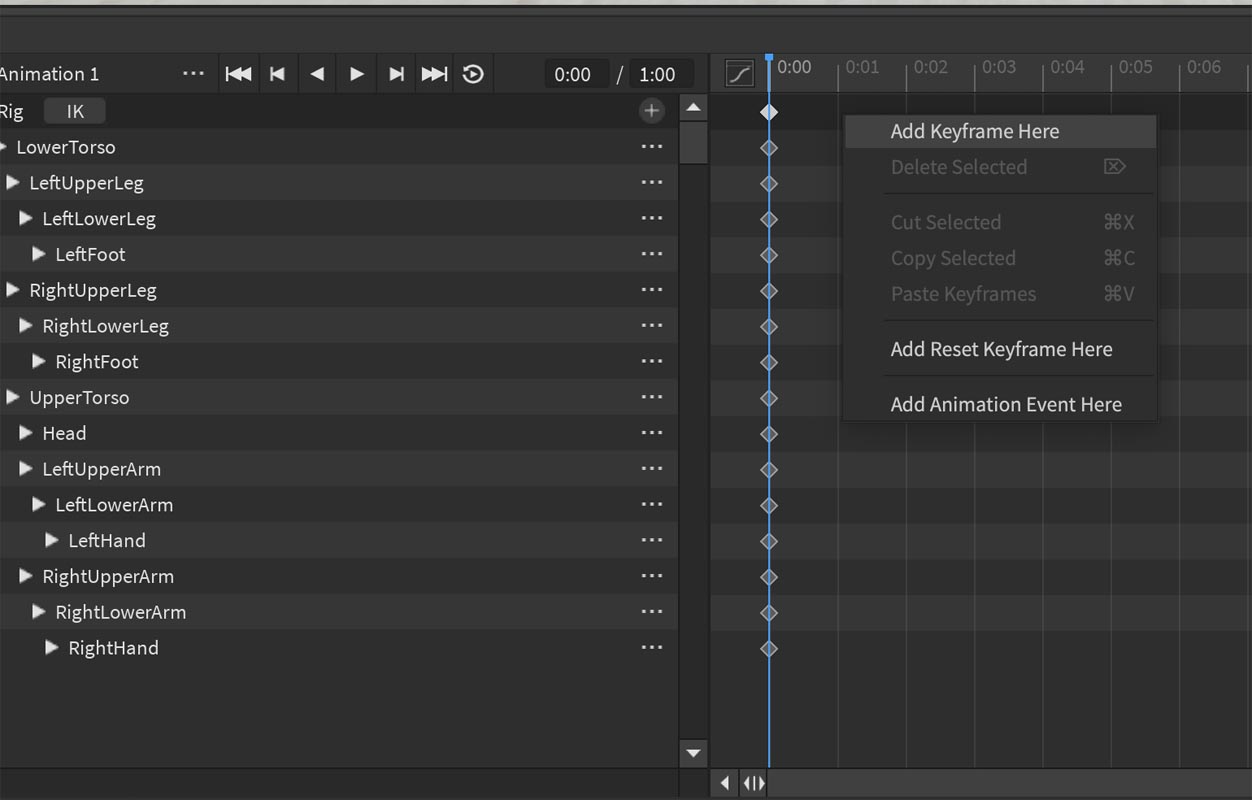Open LeftLowerLeg track options menu
This screenshot has height=800, width=1252.
pyautogui.click(x=652, y=218)
